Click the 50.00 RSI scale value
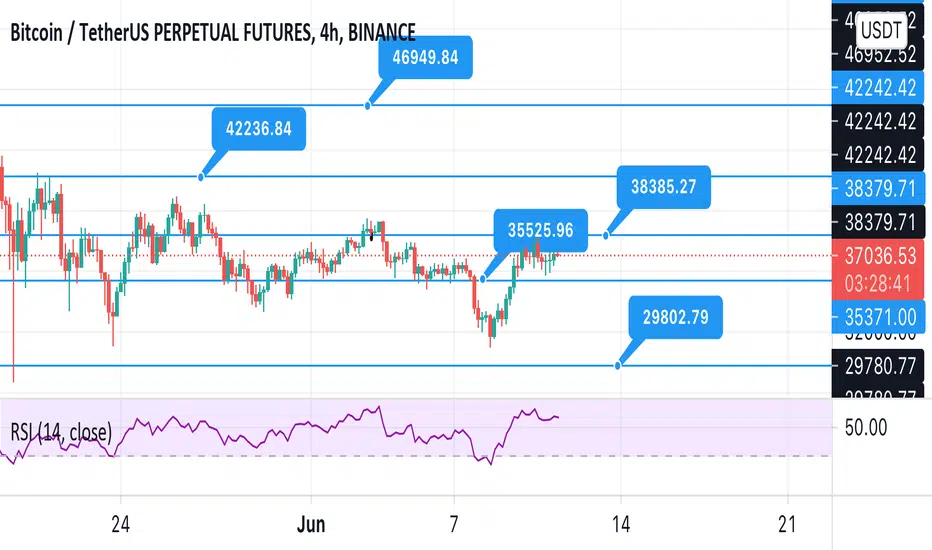Screen dimensions: 932x550 (866, 428)
